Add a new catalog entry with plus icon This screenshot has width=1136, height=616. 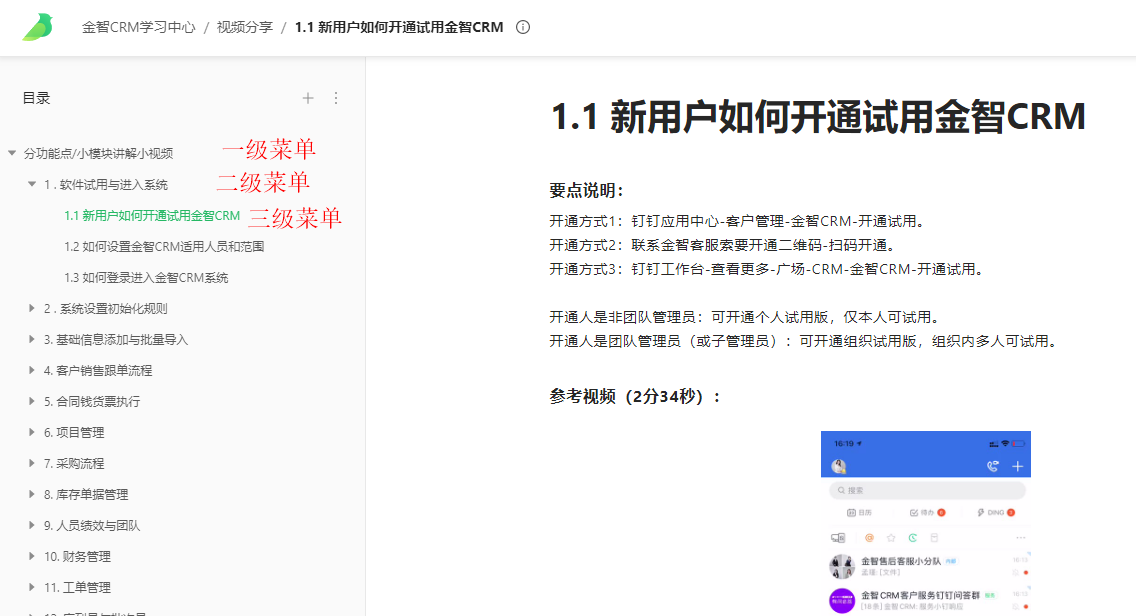(308, 98)
